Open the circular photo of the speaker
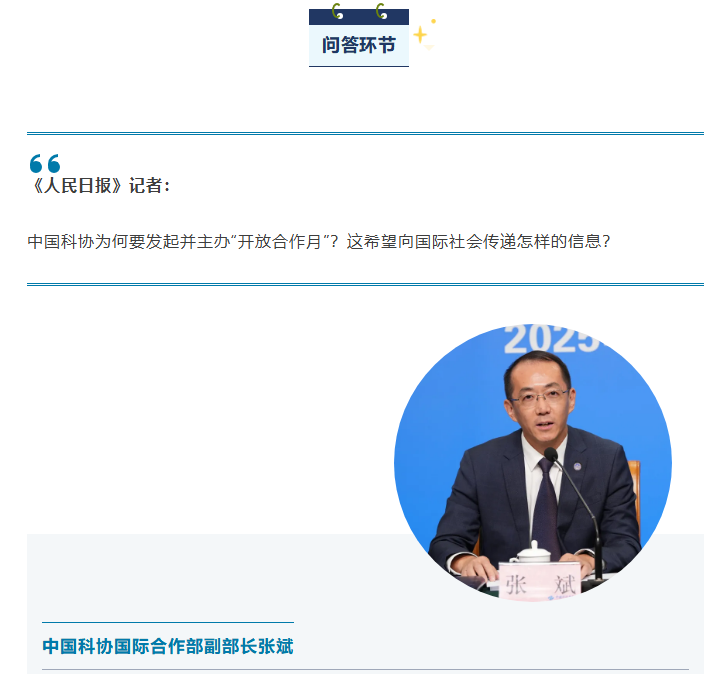This screenshot has width=710, height=674. click(x=533, y=462)
